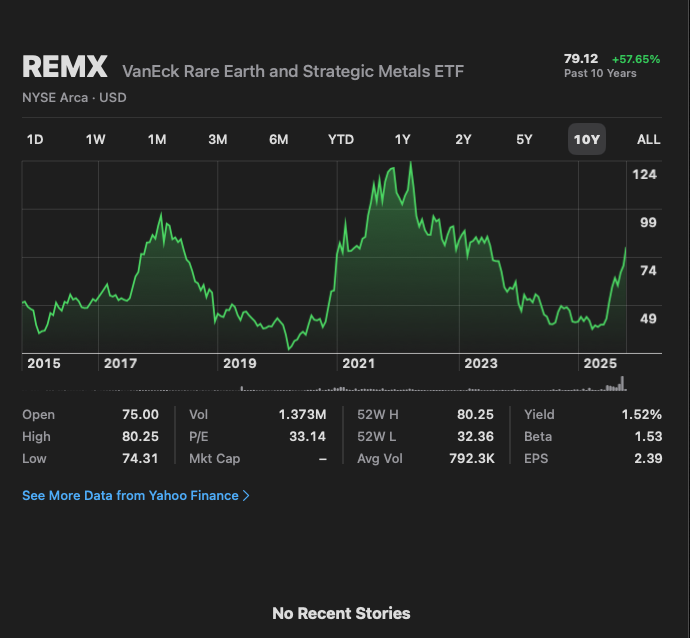Screen dimensions: 690x638
Task: Click the 49 price axis label
Action: 648,318
